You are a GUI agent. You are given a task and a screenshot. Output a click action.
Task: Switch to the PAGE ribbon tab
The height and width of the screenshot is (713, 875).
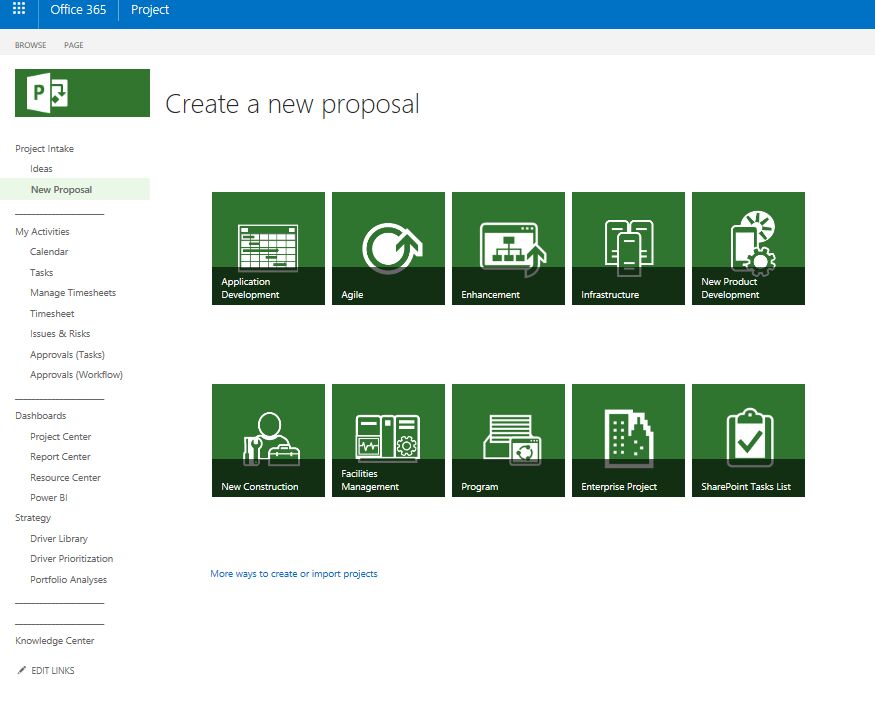74,45
